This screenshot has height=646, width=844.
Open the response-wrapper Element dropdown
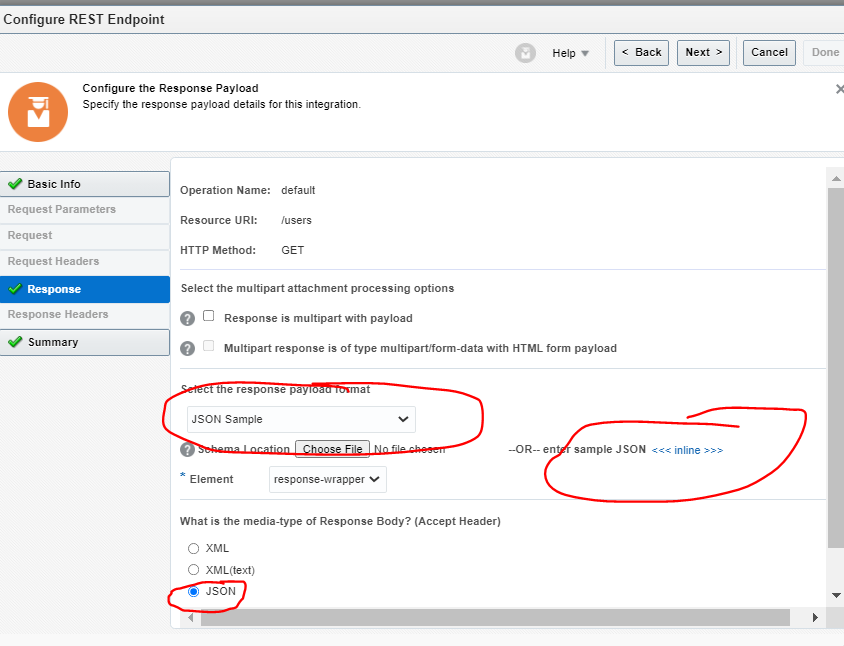click(x=328, y=479)
